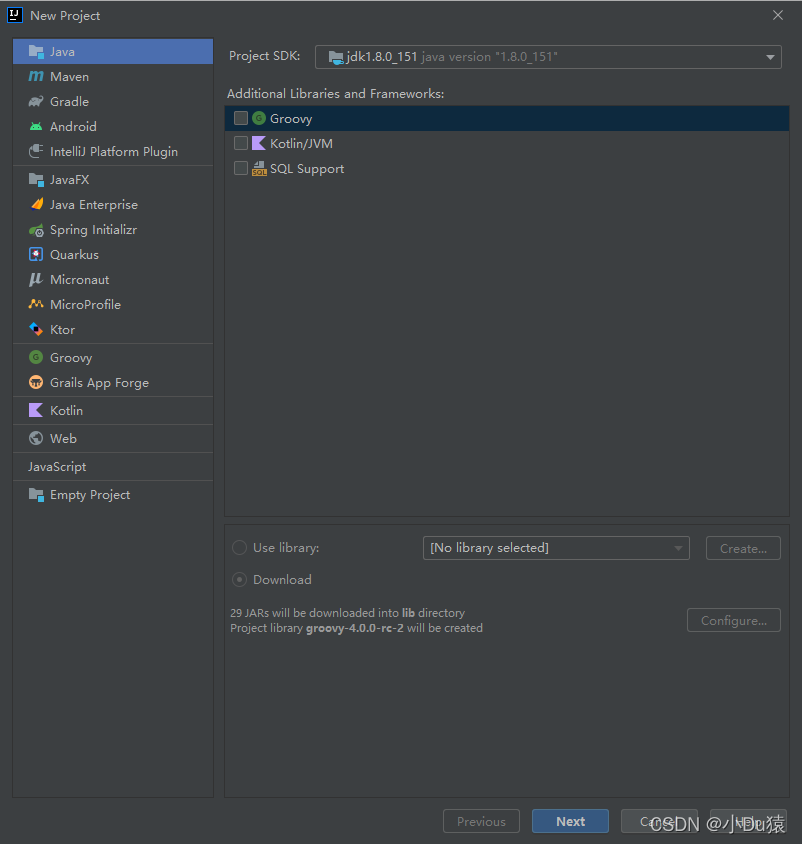
Task: Tick the Kotlin/JVM checkbox
Action: tap(241, 143)
